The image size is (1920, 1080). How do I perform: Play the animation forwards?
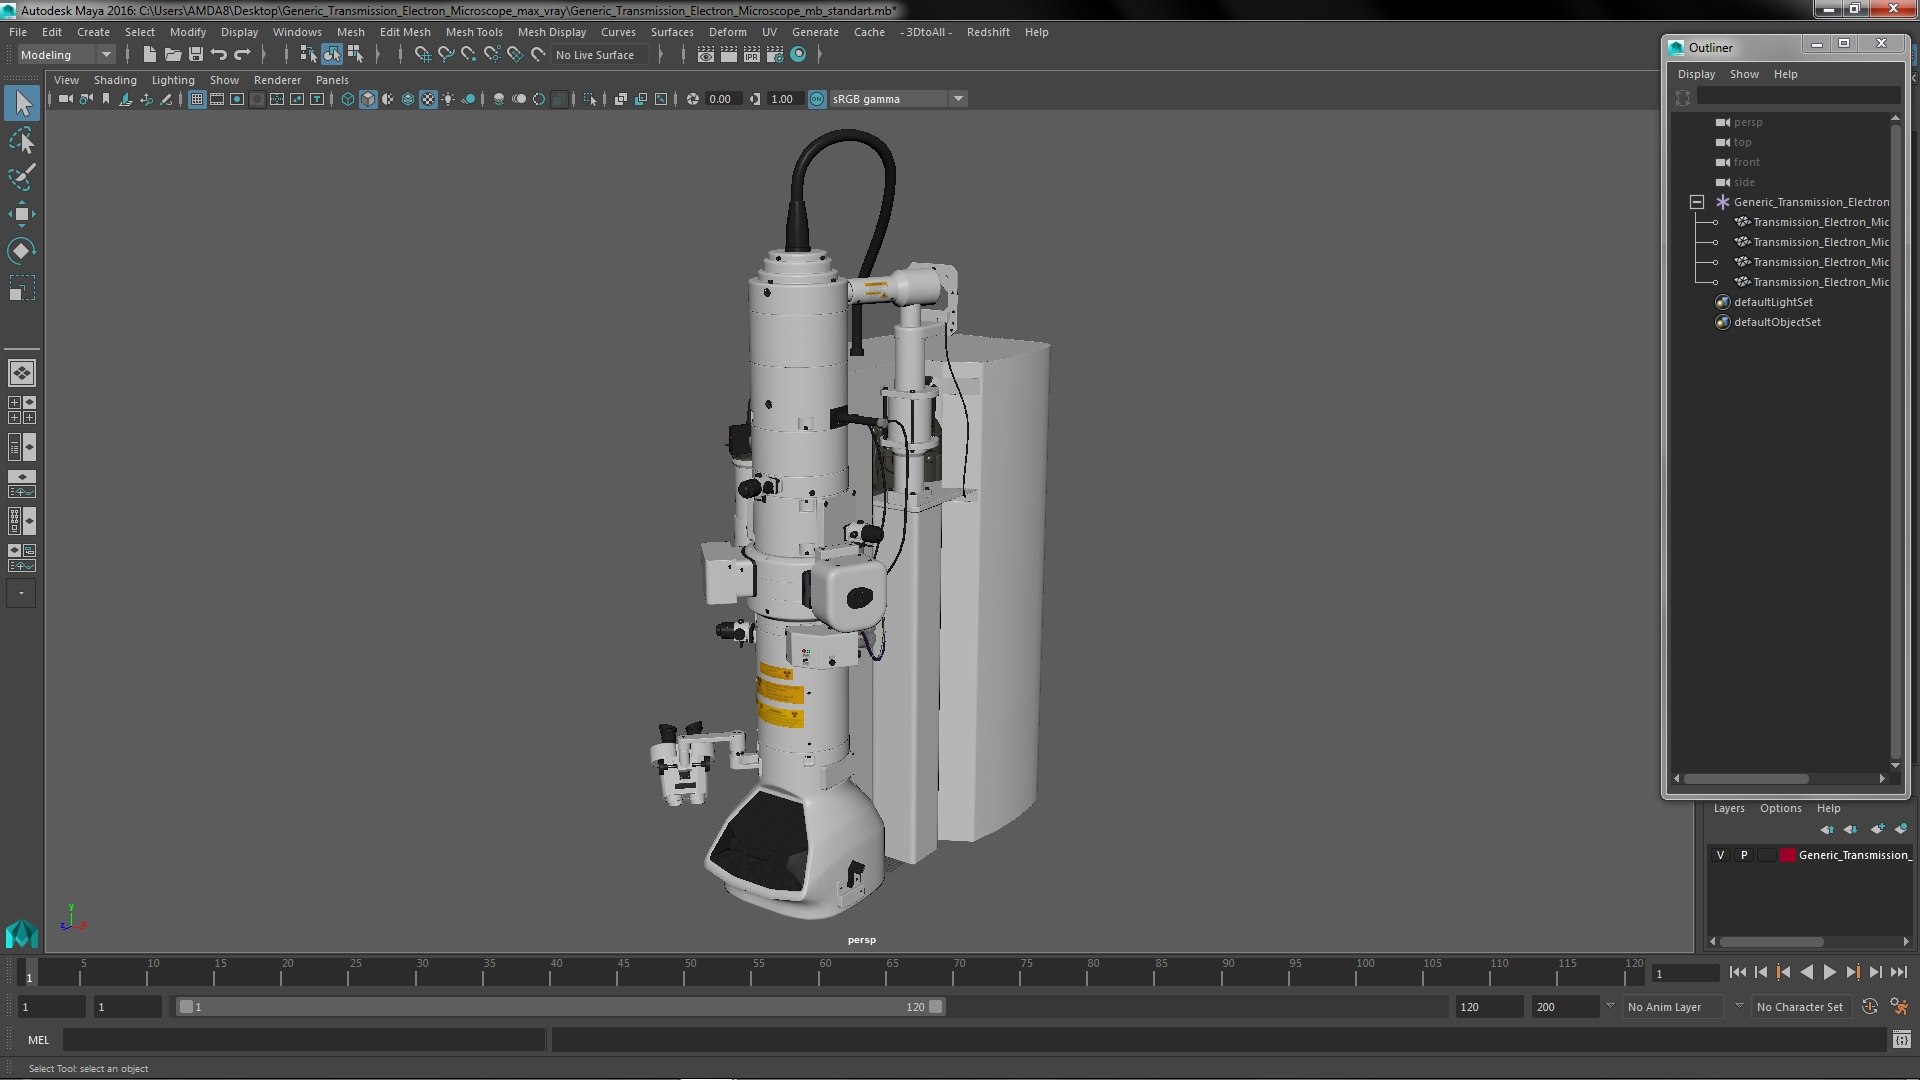(1829, 972)
